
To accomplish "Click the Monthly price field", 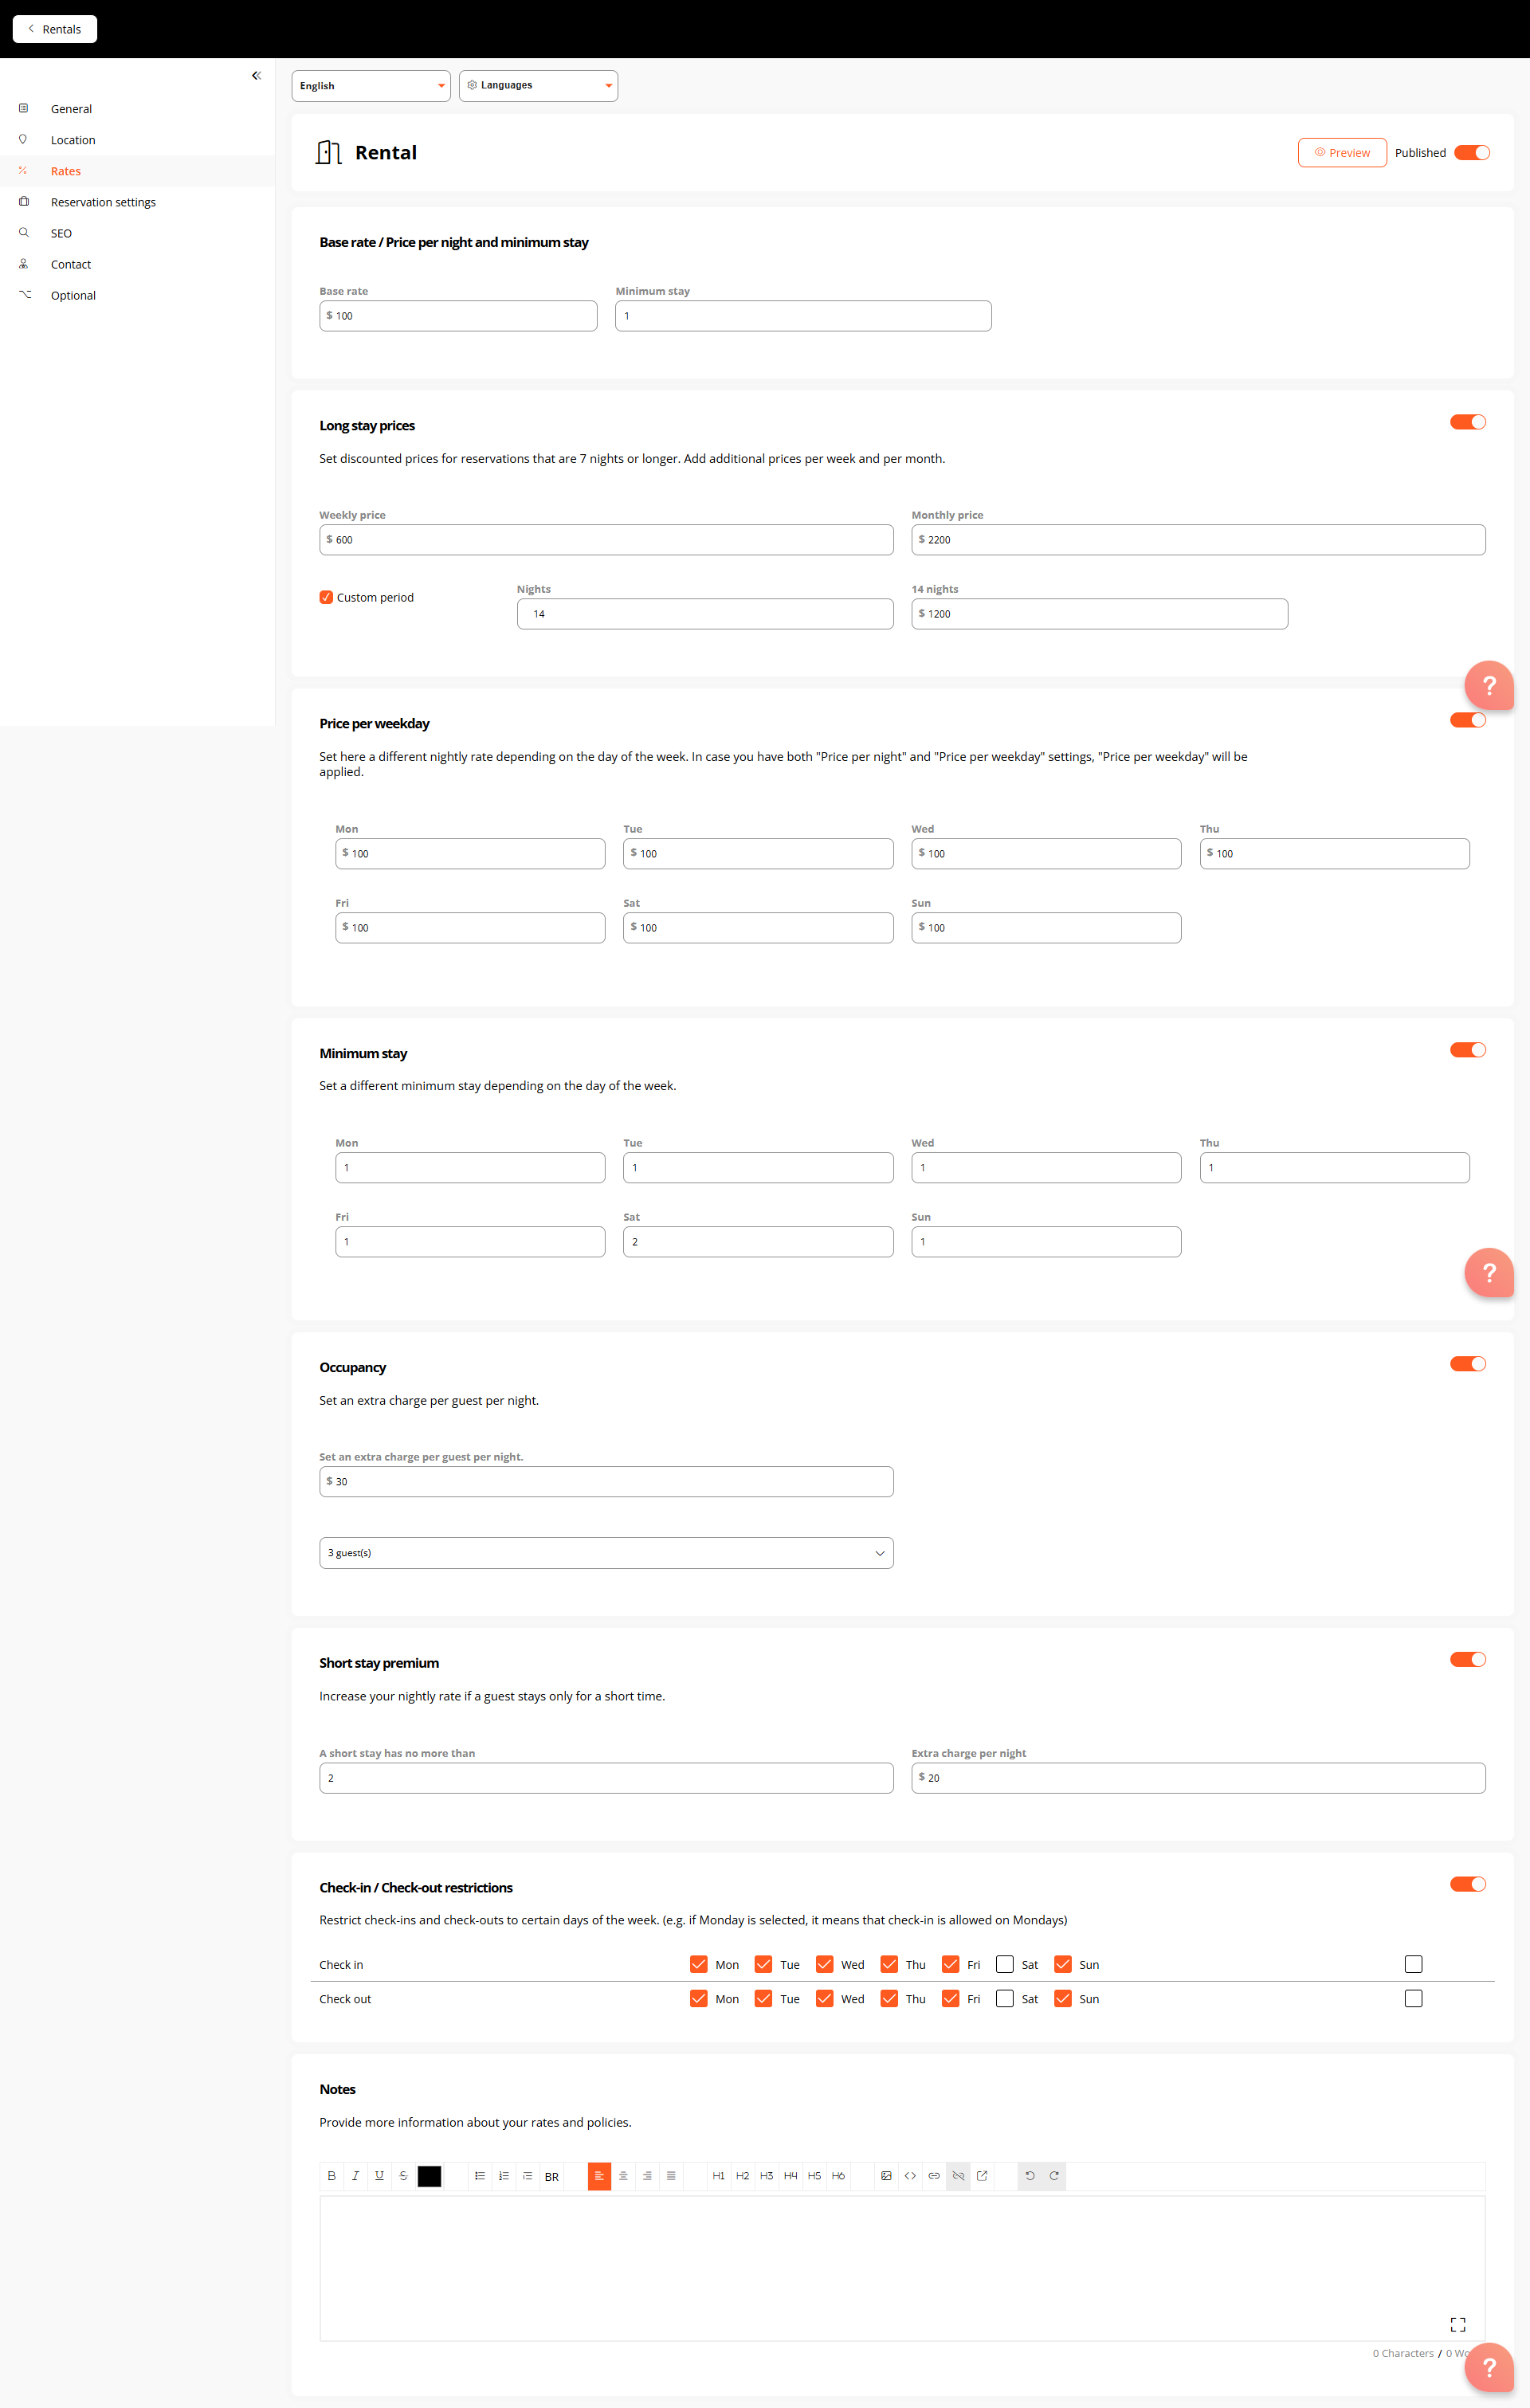I will [x=1198, y=540].
